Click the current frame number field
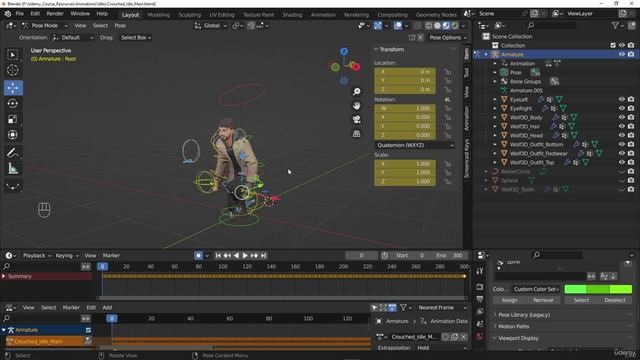Image resolution: width=640 pixels, height=360 pixels. (361, 256)
